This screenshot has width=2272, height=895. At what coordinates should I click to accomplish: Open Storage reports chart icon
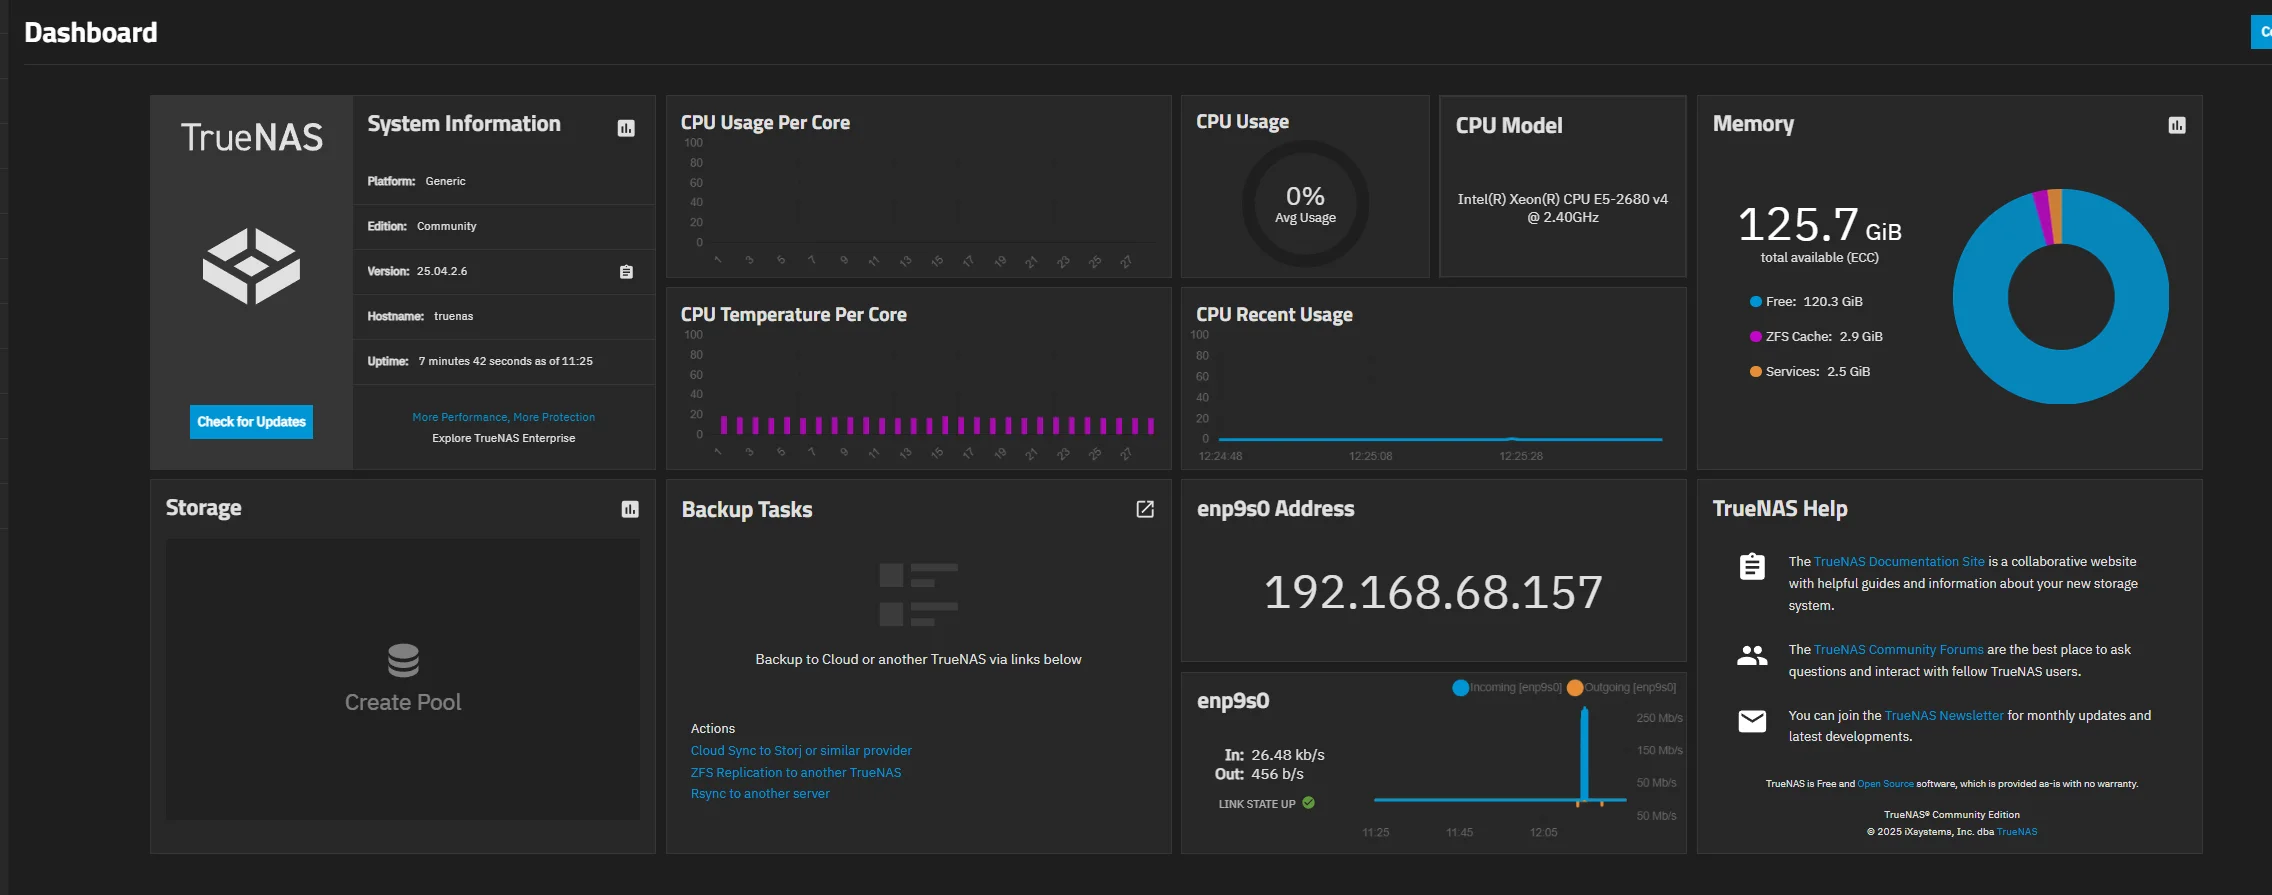click(630, 509)
